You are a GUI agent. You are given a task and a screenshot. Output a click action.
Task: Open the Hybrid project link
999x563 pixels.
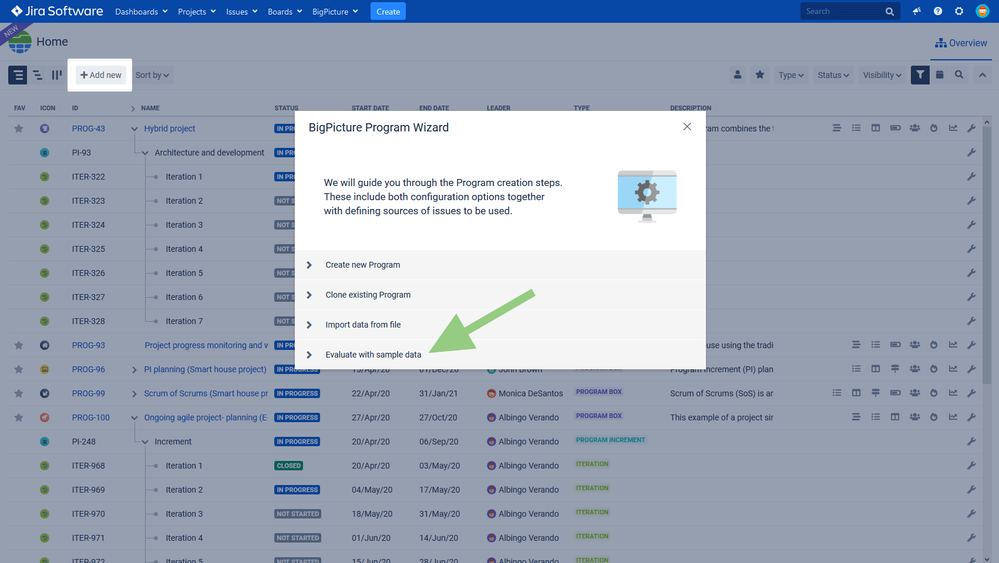tap(169, 129)
